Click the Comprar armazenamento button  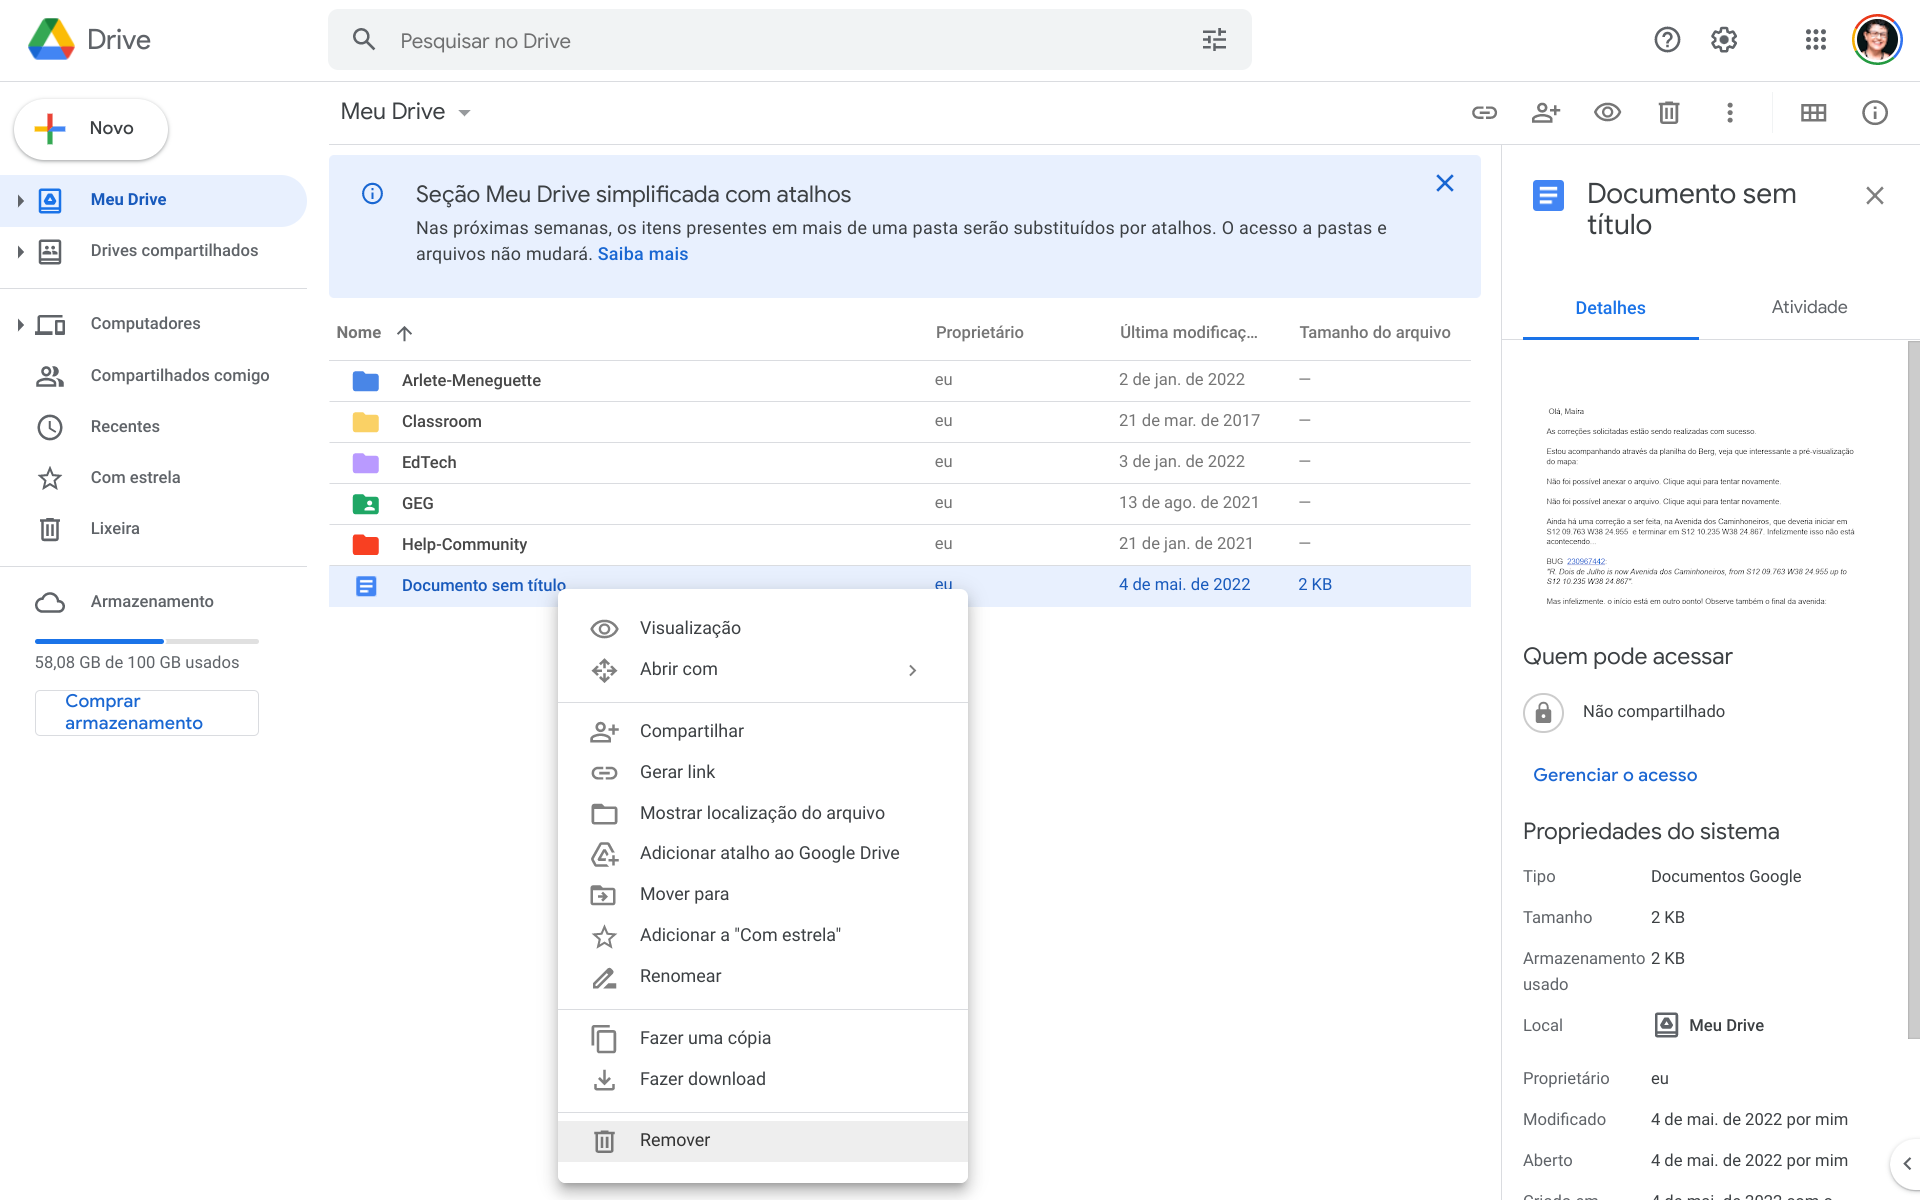coord(147,712)
